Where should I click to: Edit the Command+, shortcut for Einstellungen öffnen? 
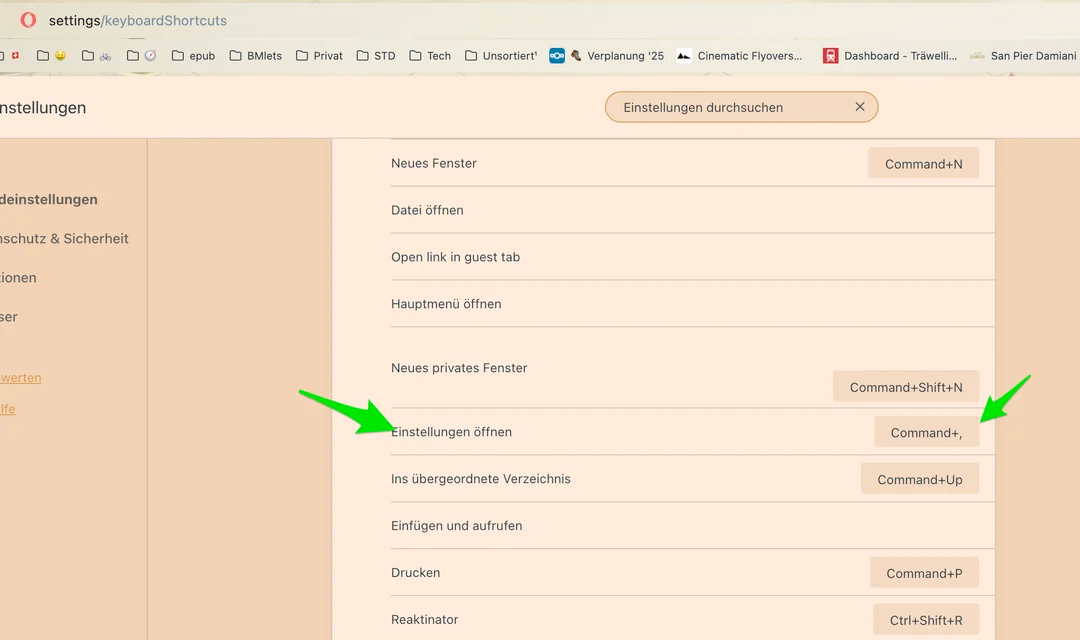click(925, 432)
